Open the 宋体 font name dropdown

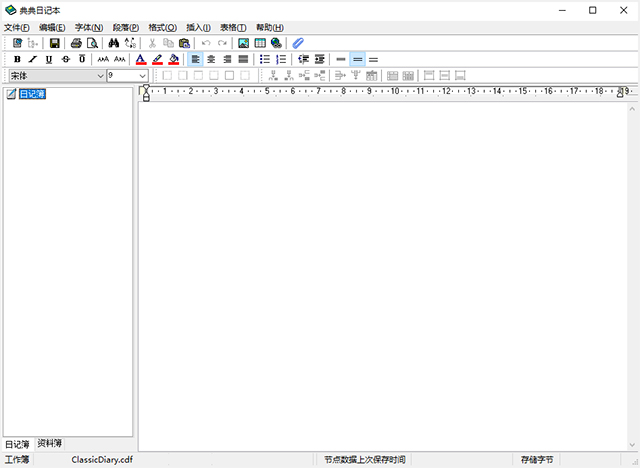[100, 75]
